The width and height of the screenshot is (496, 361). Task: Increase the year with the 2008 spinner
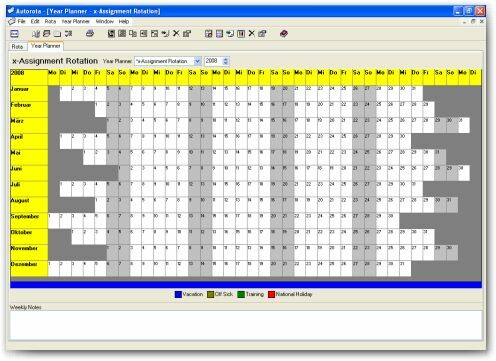point(226,59)
